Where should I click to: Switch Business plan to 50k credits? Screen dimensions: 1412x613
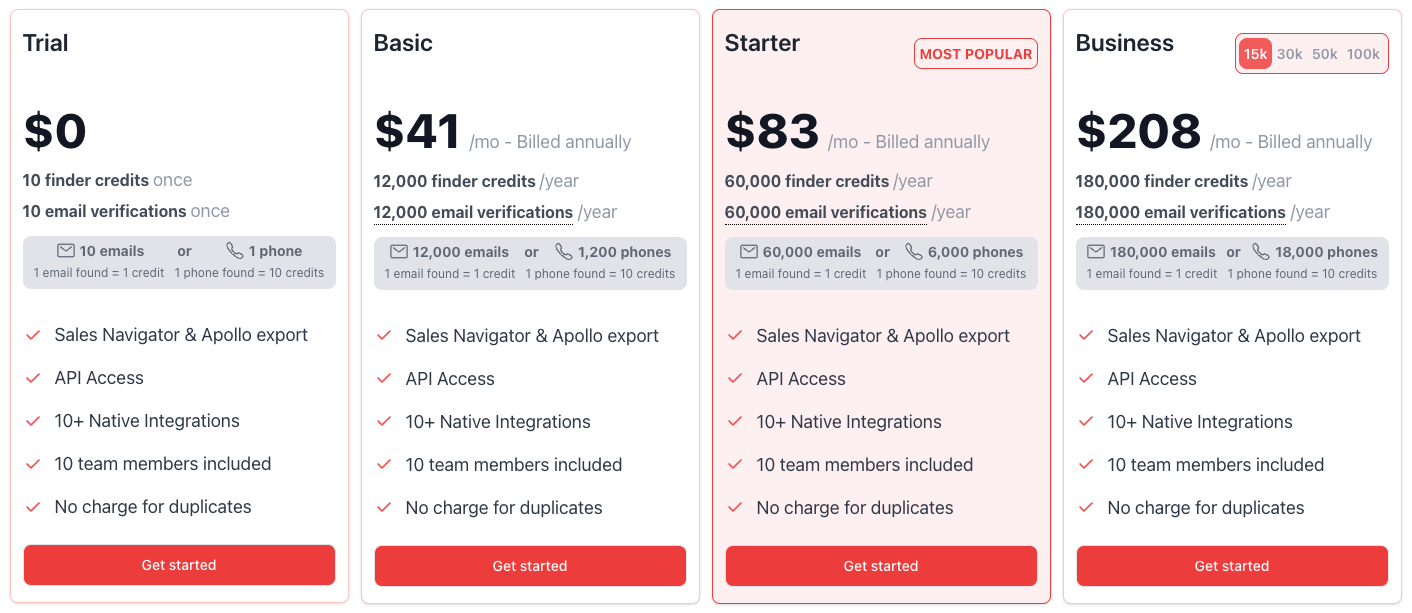coord(1325,54)
